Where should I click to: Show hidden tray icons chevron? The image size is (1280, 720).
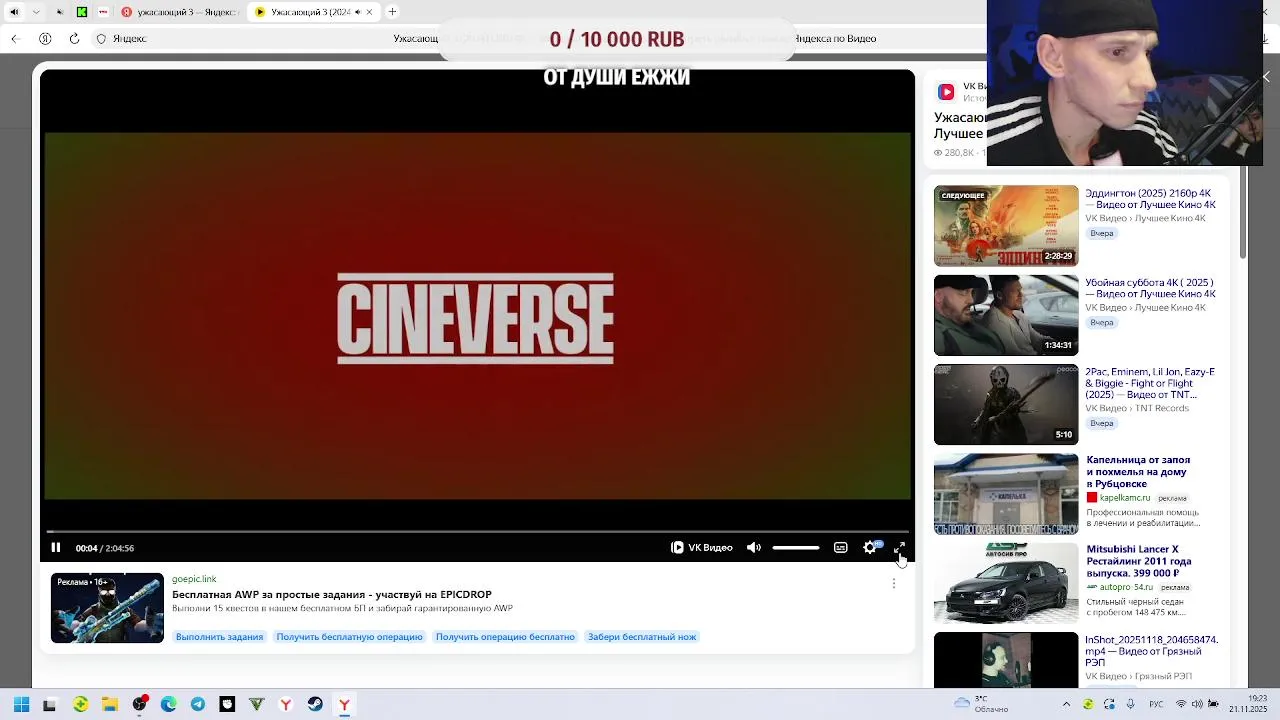click(x=1066, y=704)
